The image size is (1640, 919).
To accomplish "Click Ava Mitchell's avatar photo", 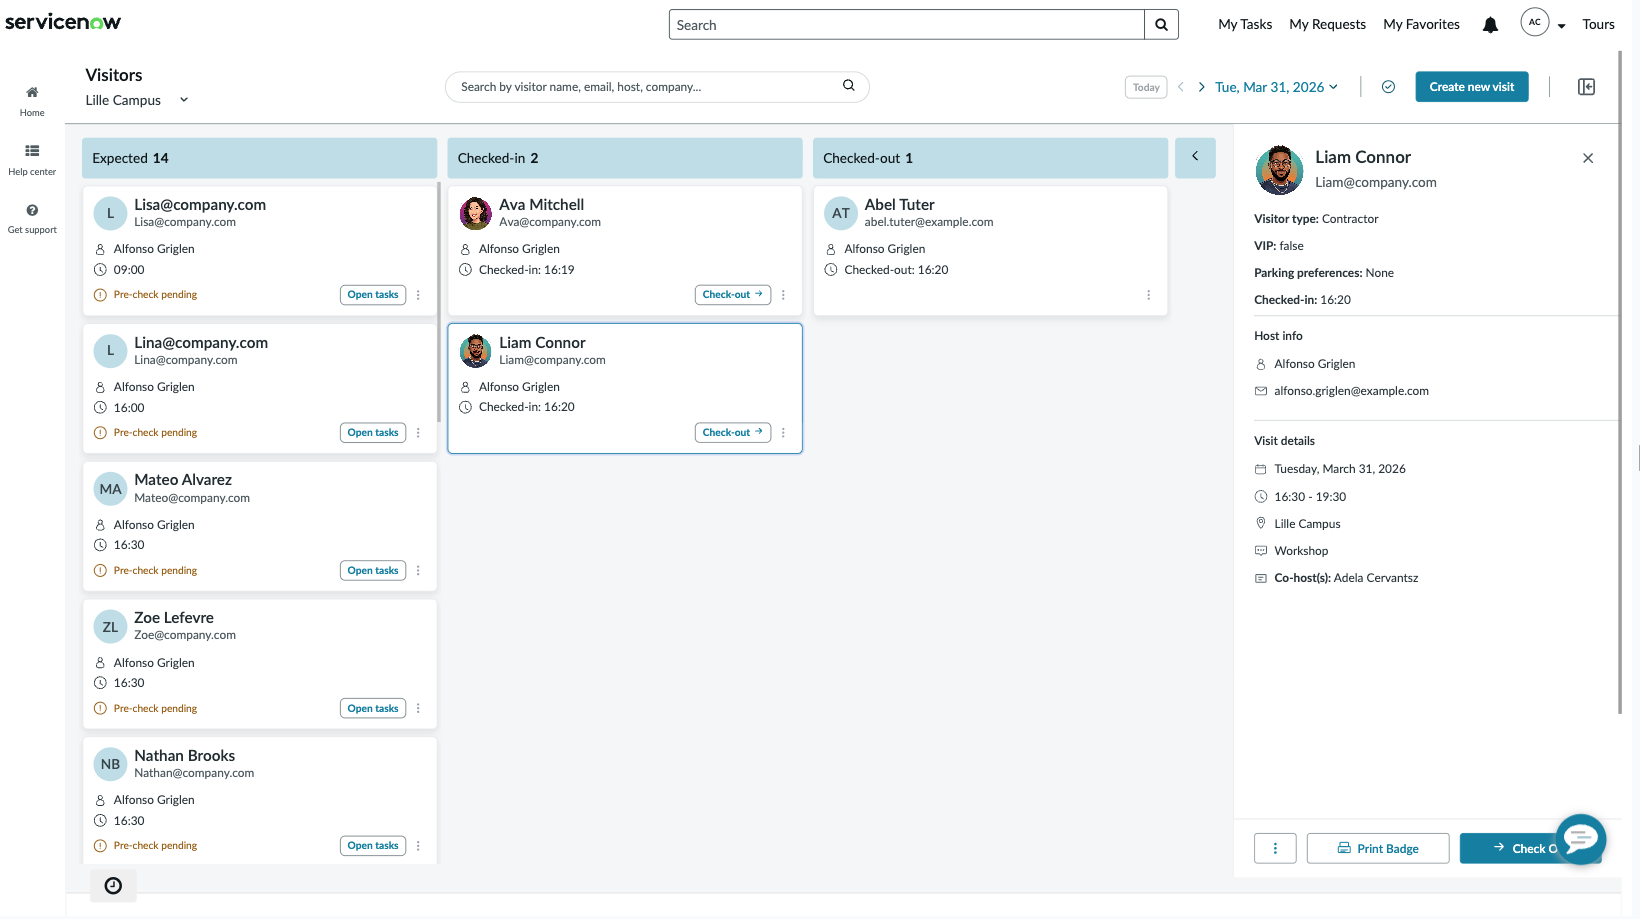I will (475, 213).
